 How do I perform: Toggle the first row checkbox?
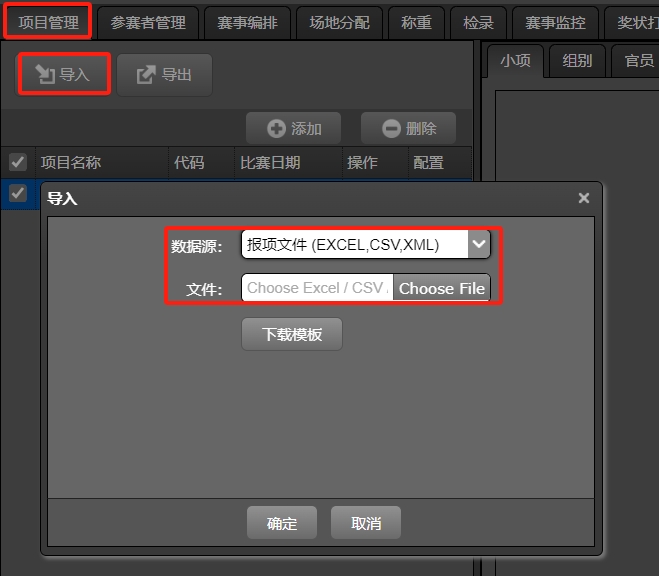18,193
